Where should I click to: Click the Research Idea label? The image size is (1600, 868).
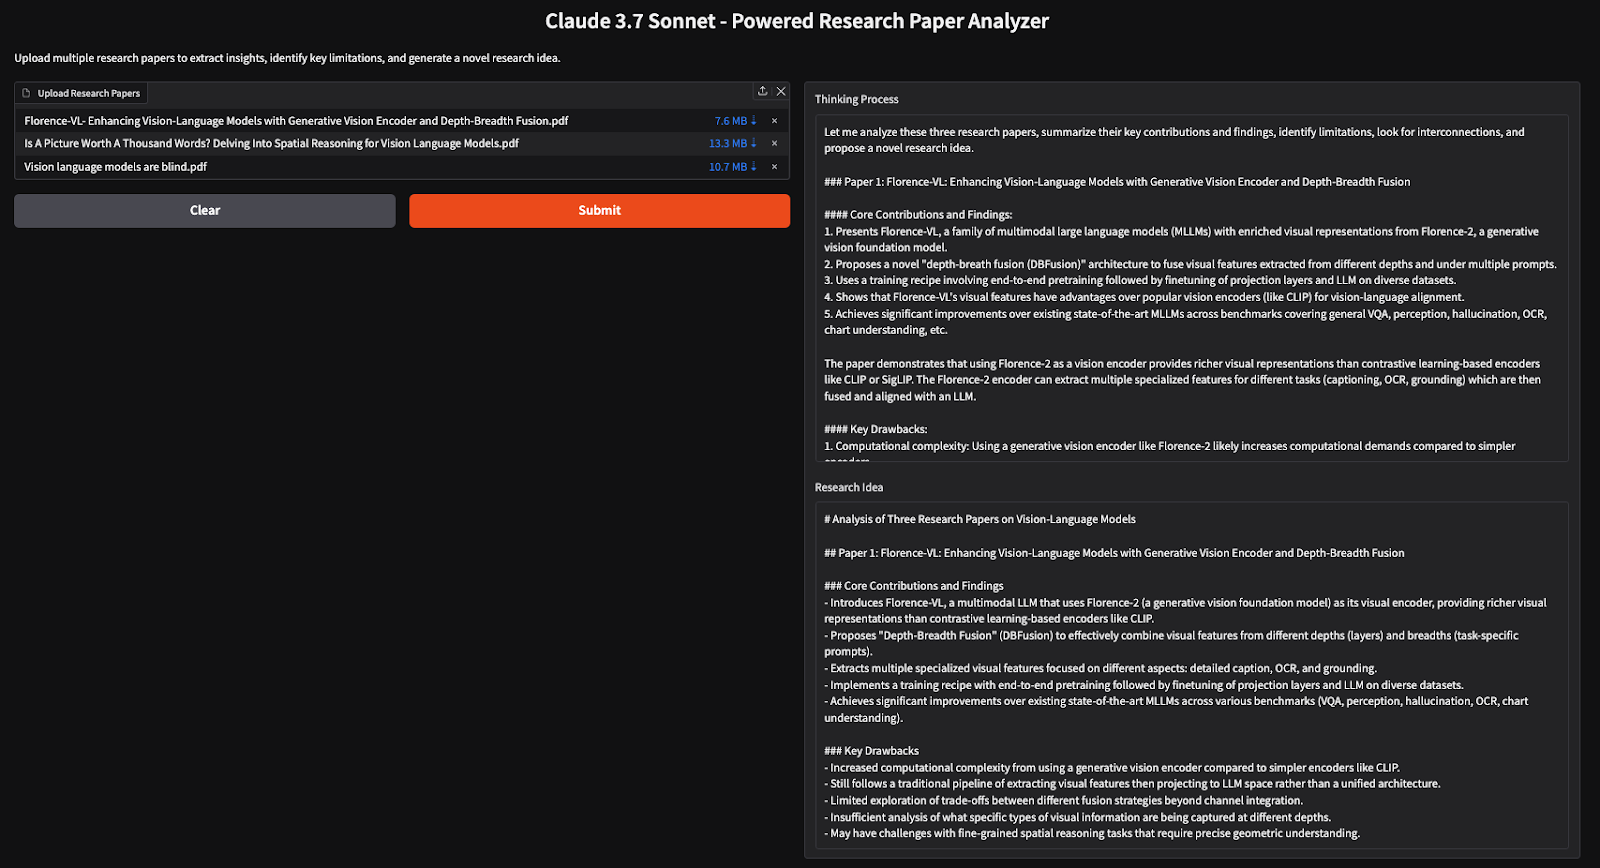[x=848, y=487]
